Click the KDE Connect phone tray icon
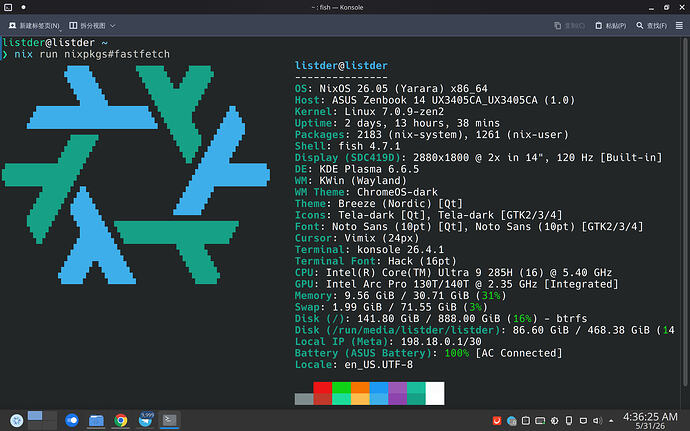 click(x=569, y=421)
